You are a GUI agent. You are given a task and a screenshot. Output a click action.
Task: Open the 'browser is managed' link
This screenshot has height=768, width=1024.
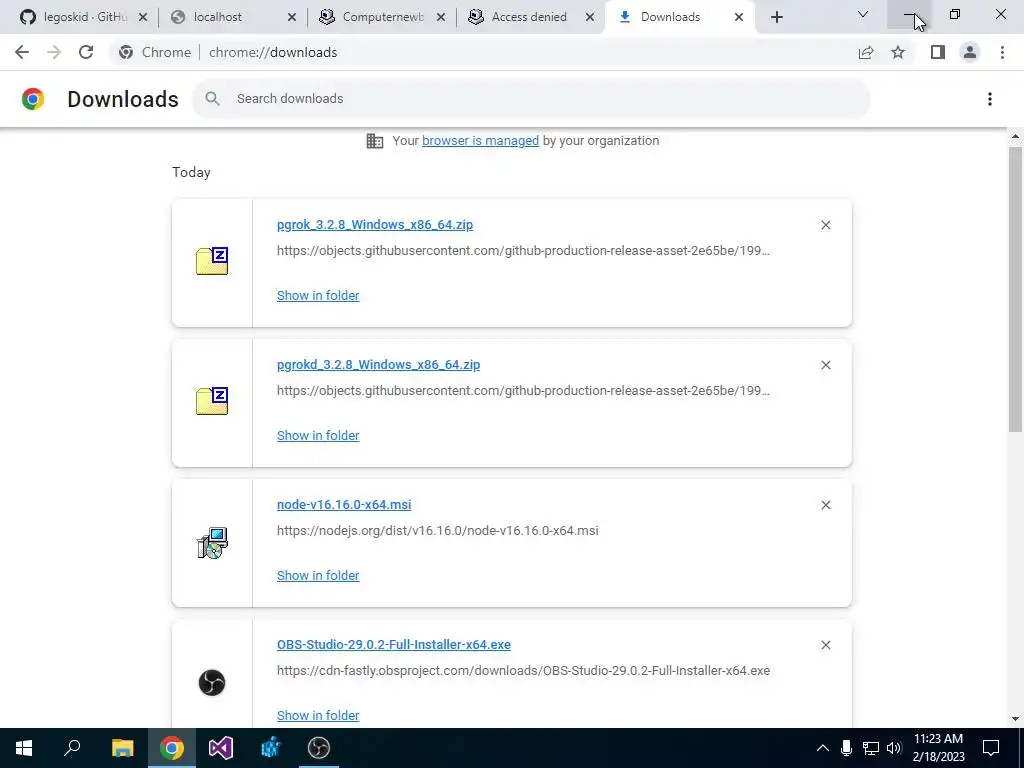click(x=480, y=140)
